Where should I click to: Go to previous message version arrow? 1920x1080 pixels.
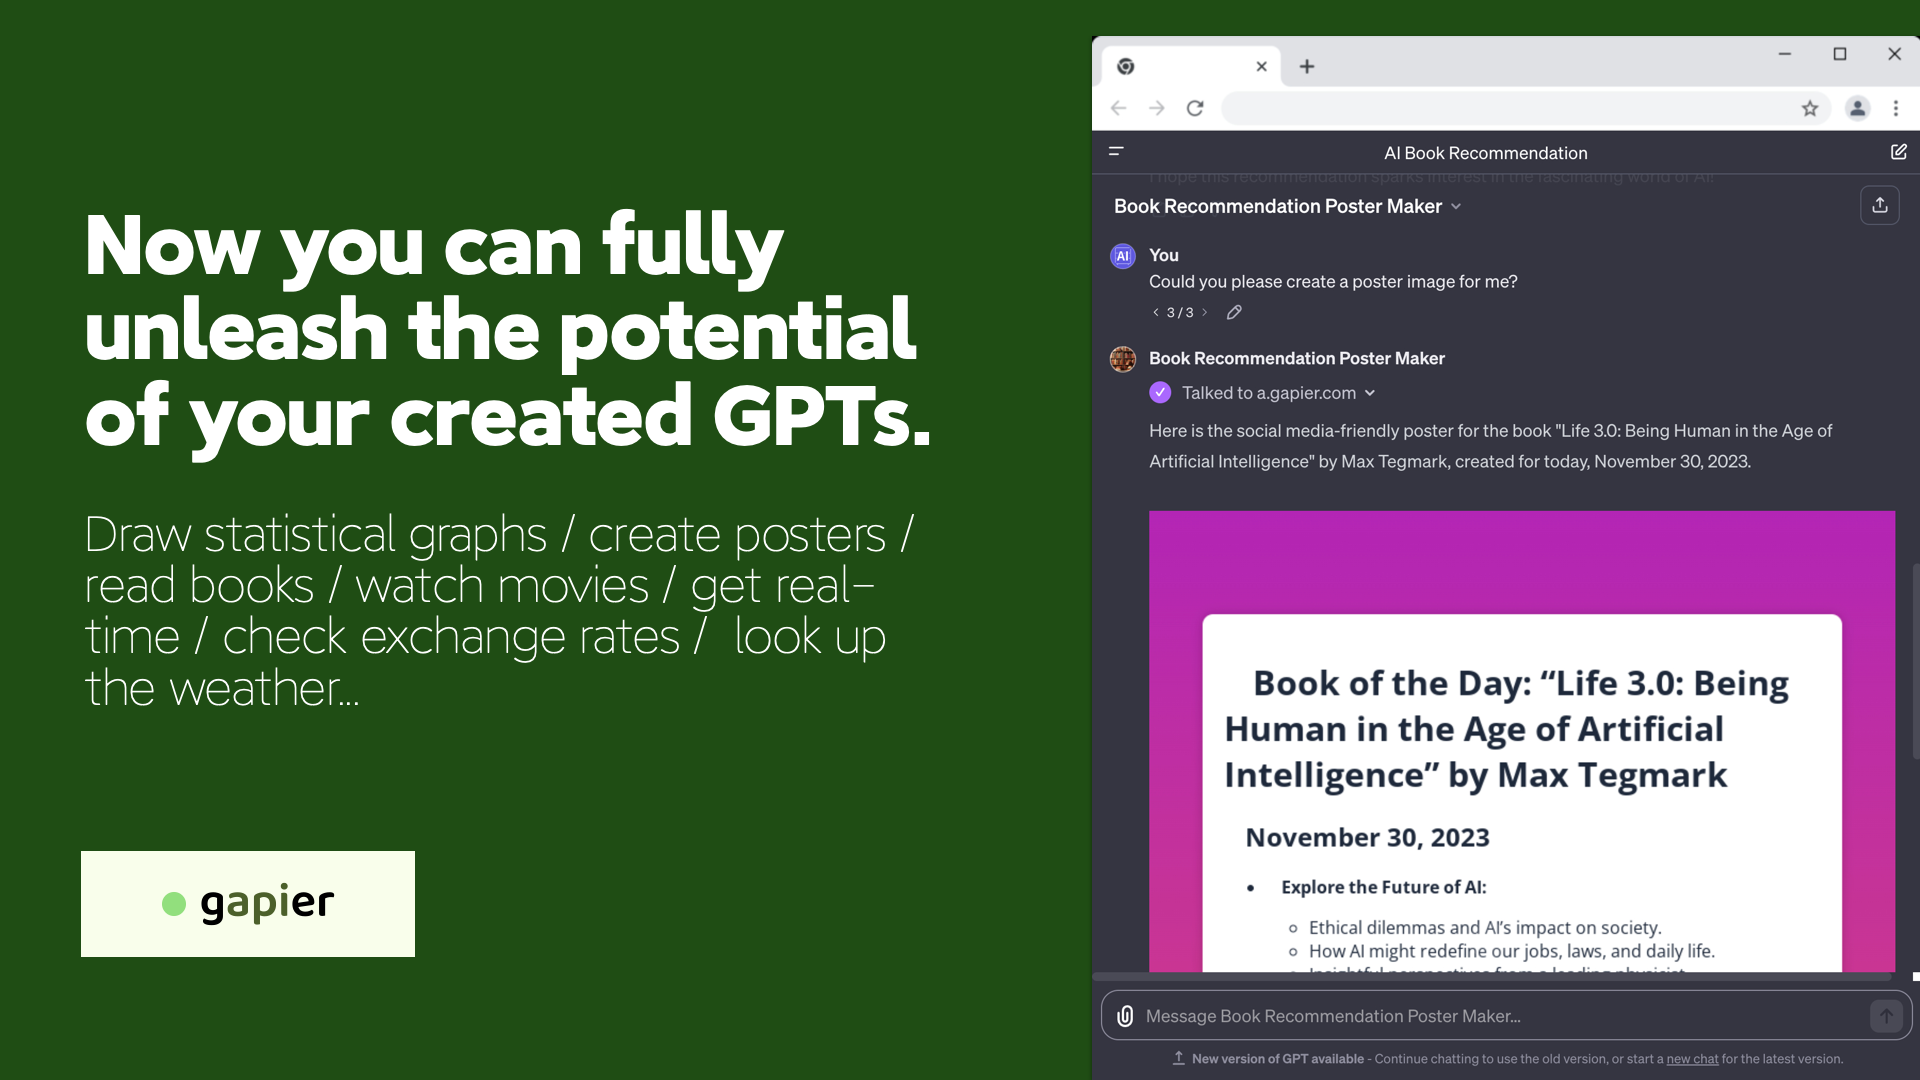[x=1156, y=312]
